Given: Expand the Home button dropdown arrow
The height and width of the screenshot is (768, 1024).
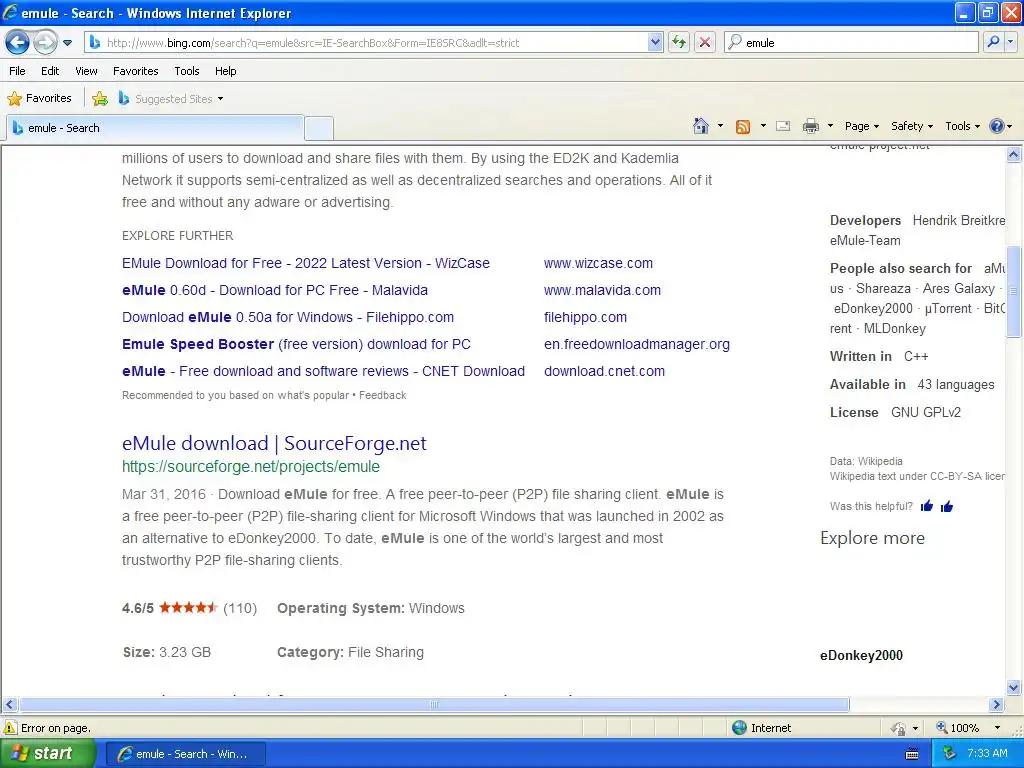Looking at the screenshot, I should [720, 125].
